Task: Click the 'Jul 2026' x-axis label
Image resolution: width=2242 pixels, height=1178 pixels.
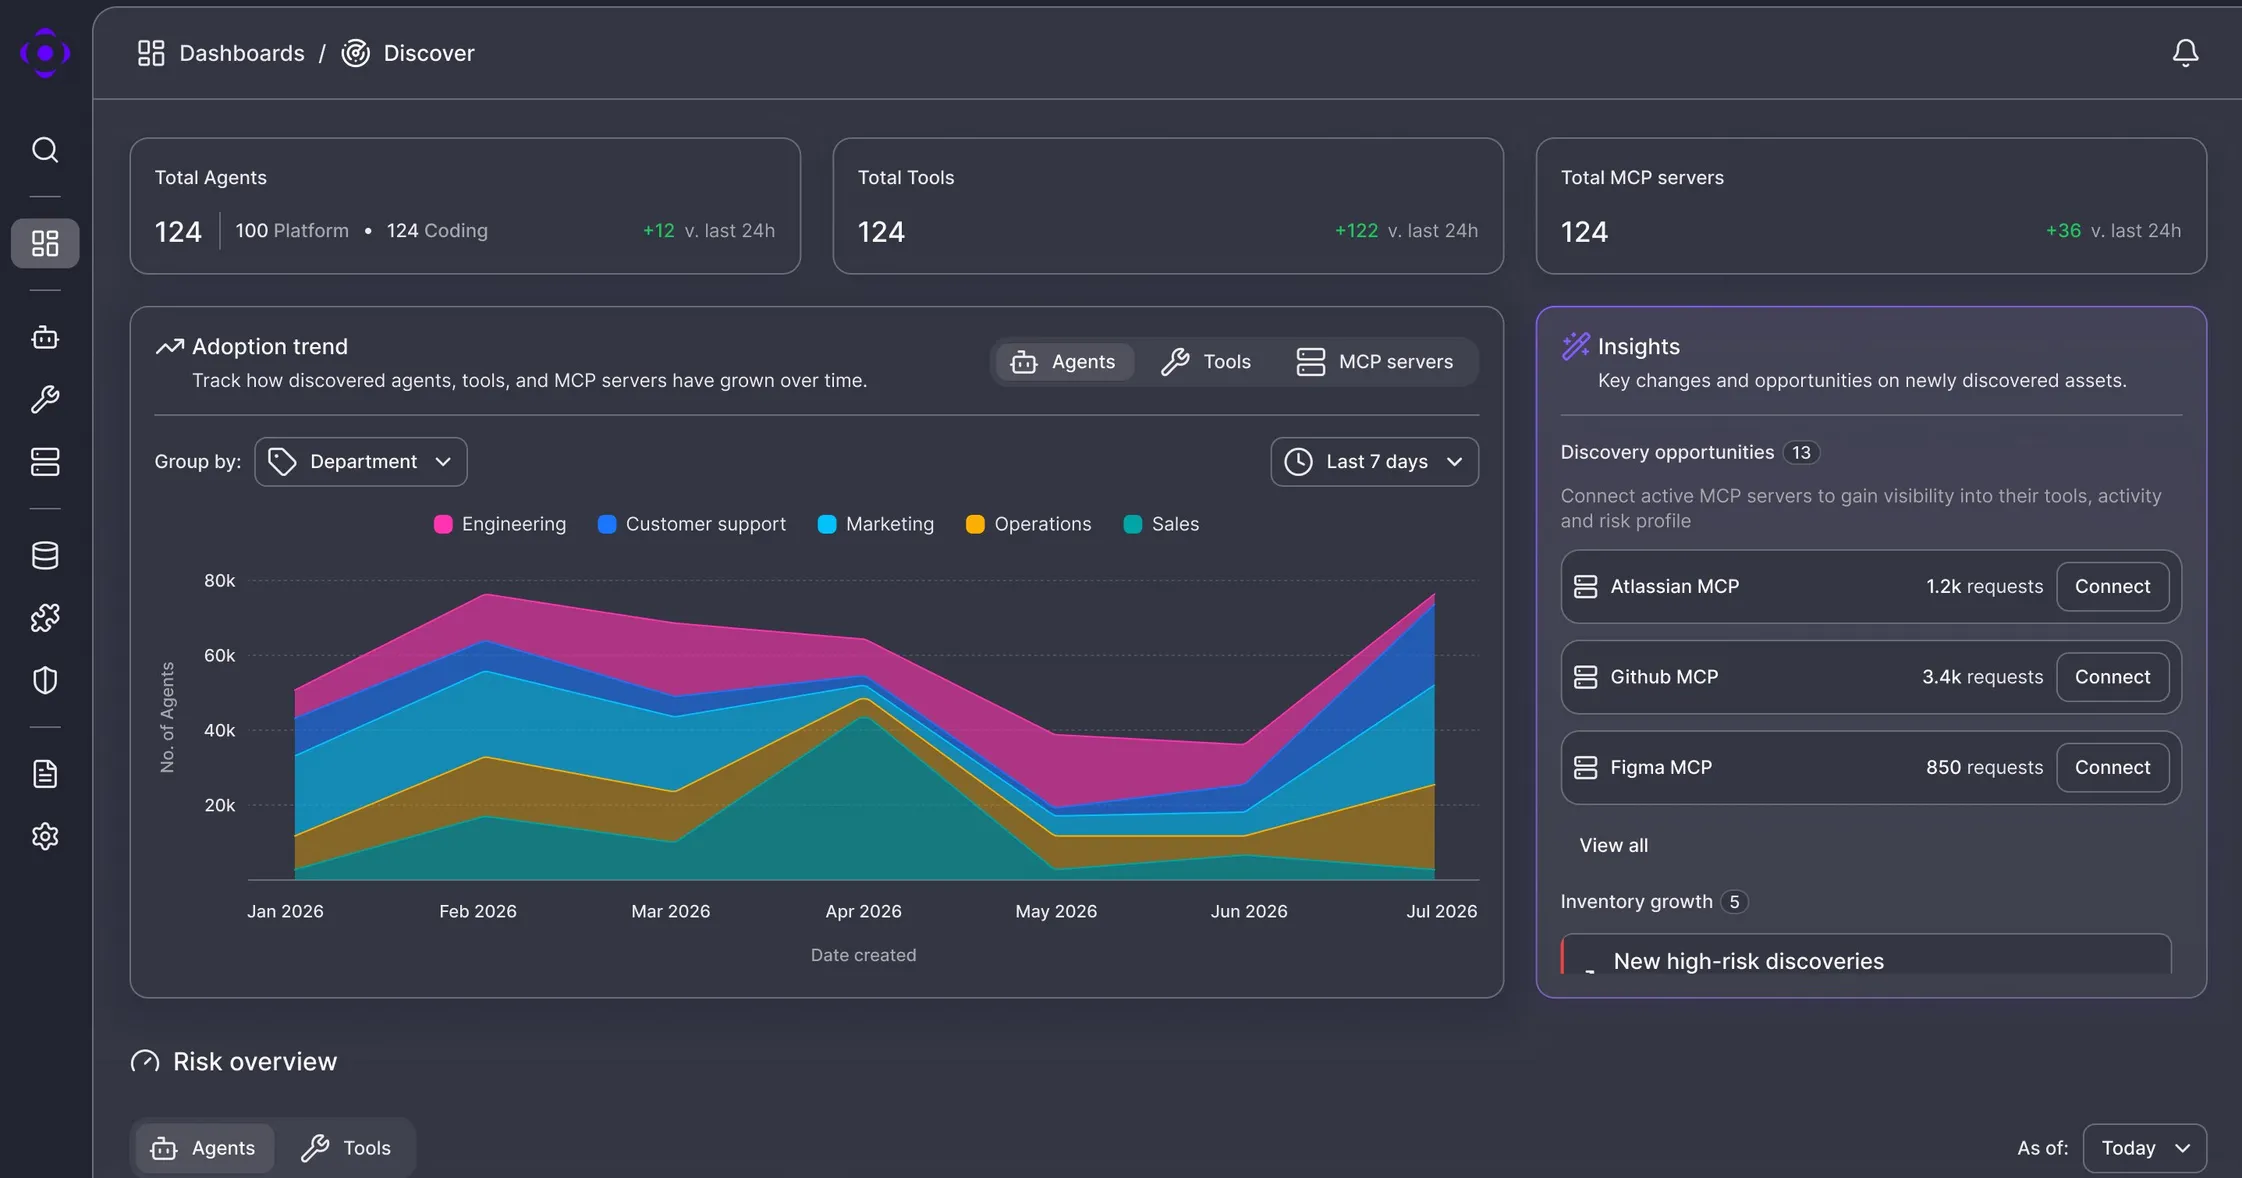Action: [x=1441, y=912]
